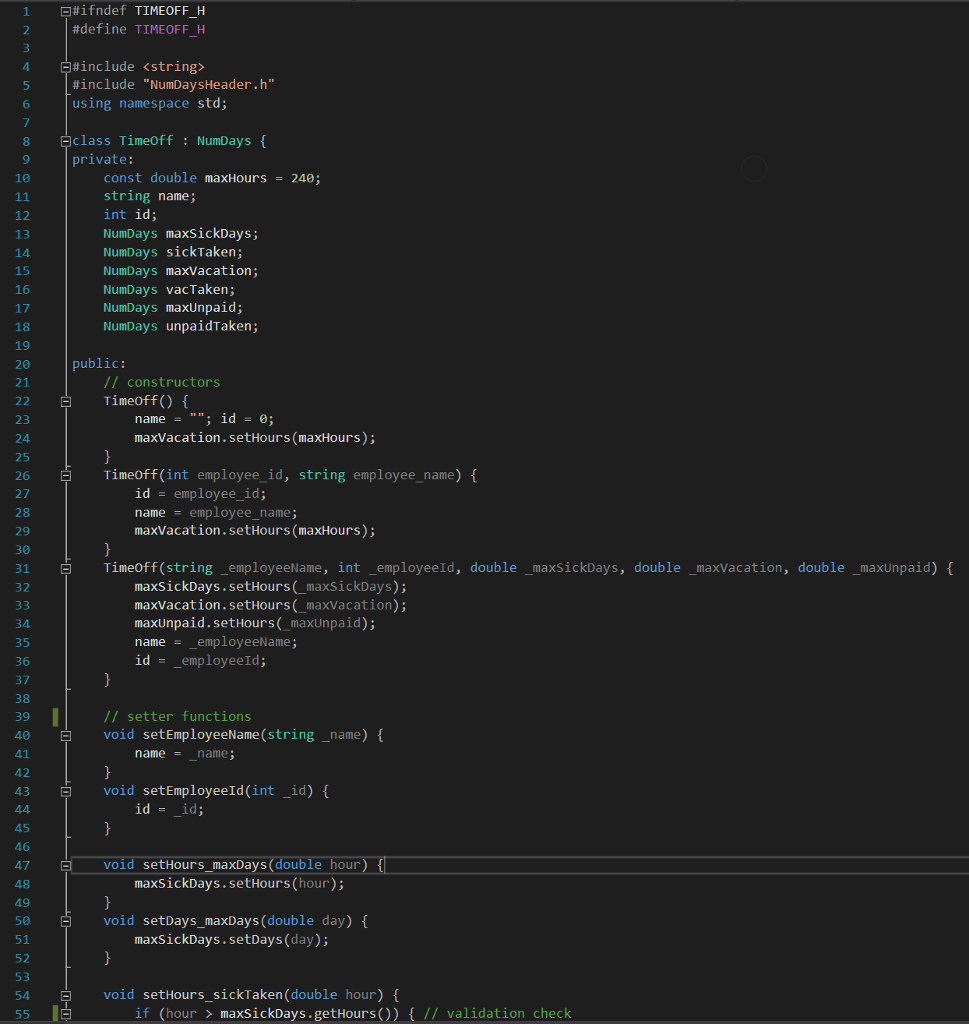Click the 'string name;' member declaration
This screenshot has height=1024, width=969.
(150, 196)
